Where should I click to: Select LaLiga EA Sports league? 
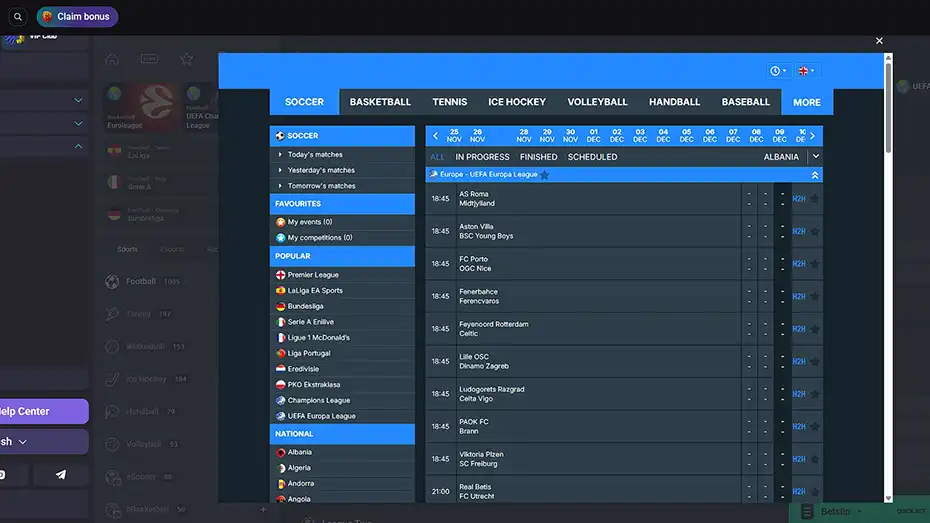pos(342,291)
